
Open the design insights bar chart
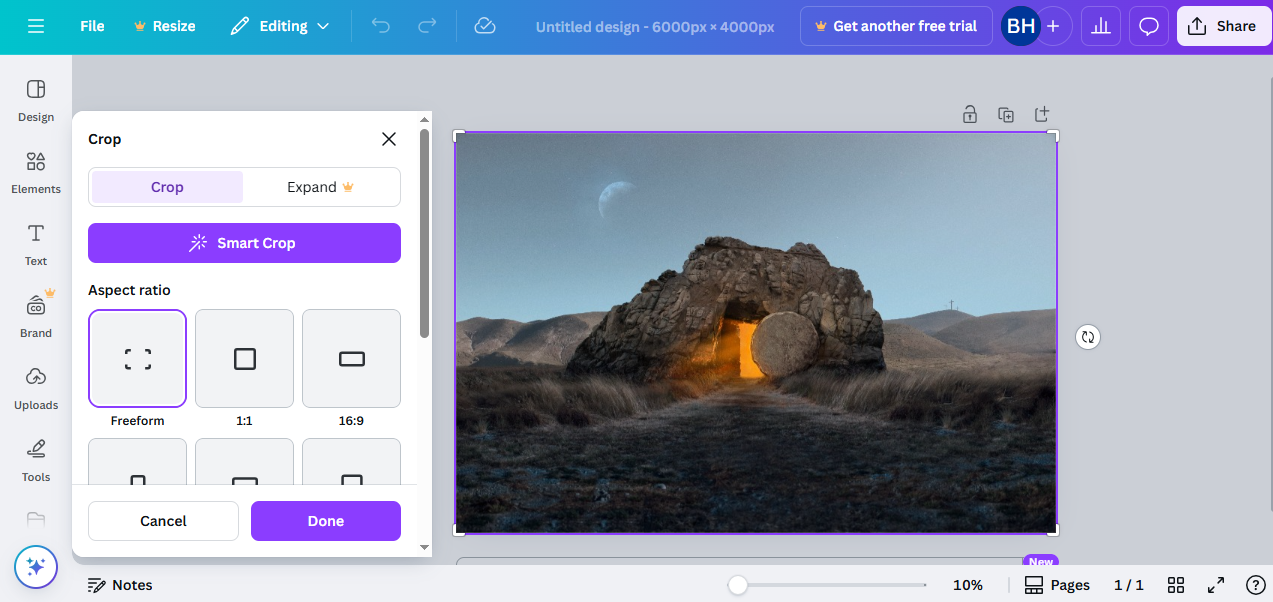pos(1100,26)
